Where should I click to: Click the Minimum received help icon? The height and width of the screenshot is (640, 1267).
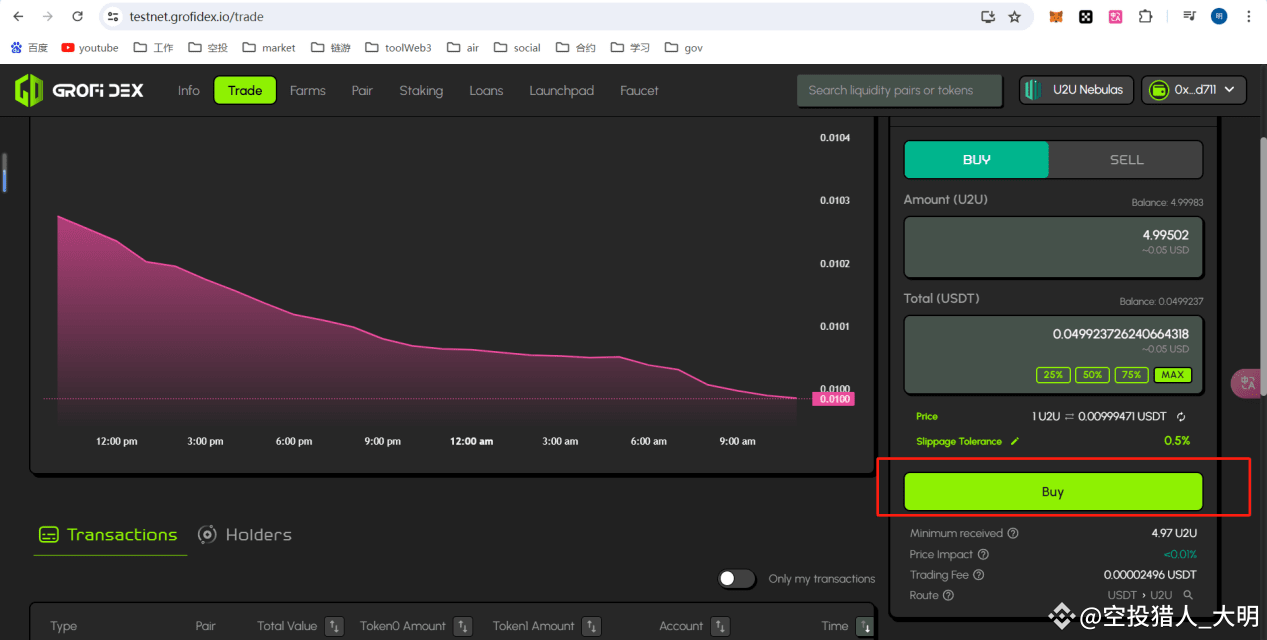[1013, 533]
